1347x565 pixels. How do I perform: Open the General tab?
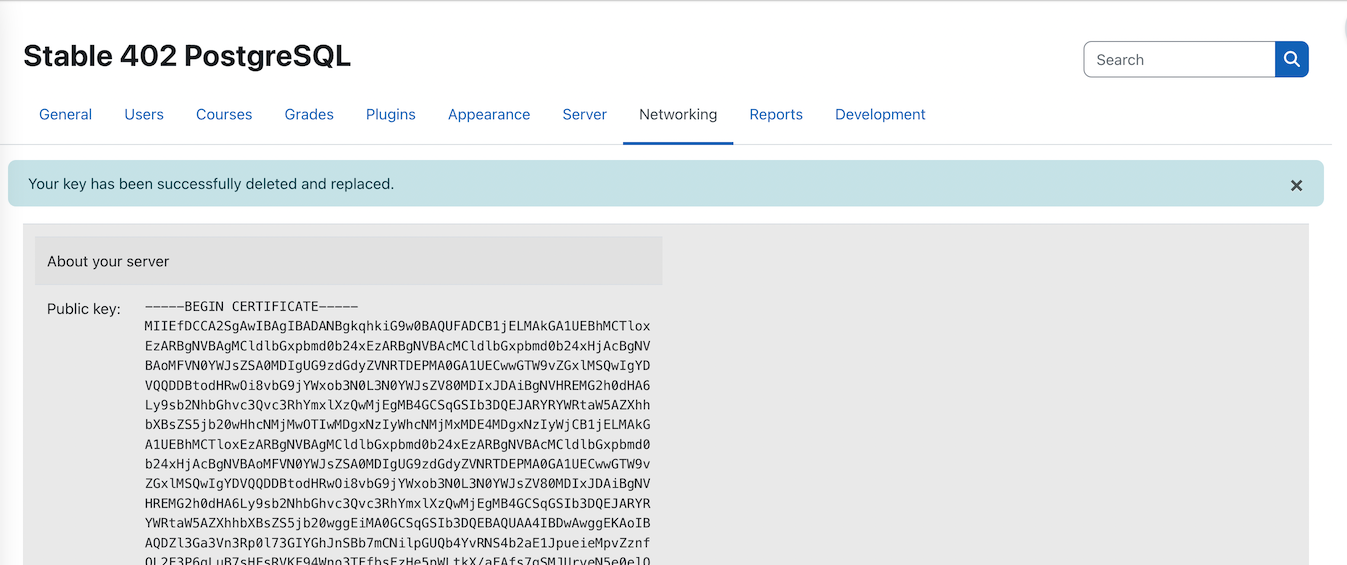tap(66, 114)
